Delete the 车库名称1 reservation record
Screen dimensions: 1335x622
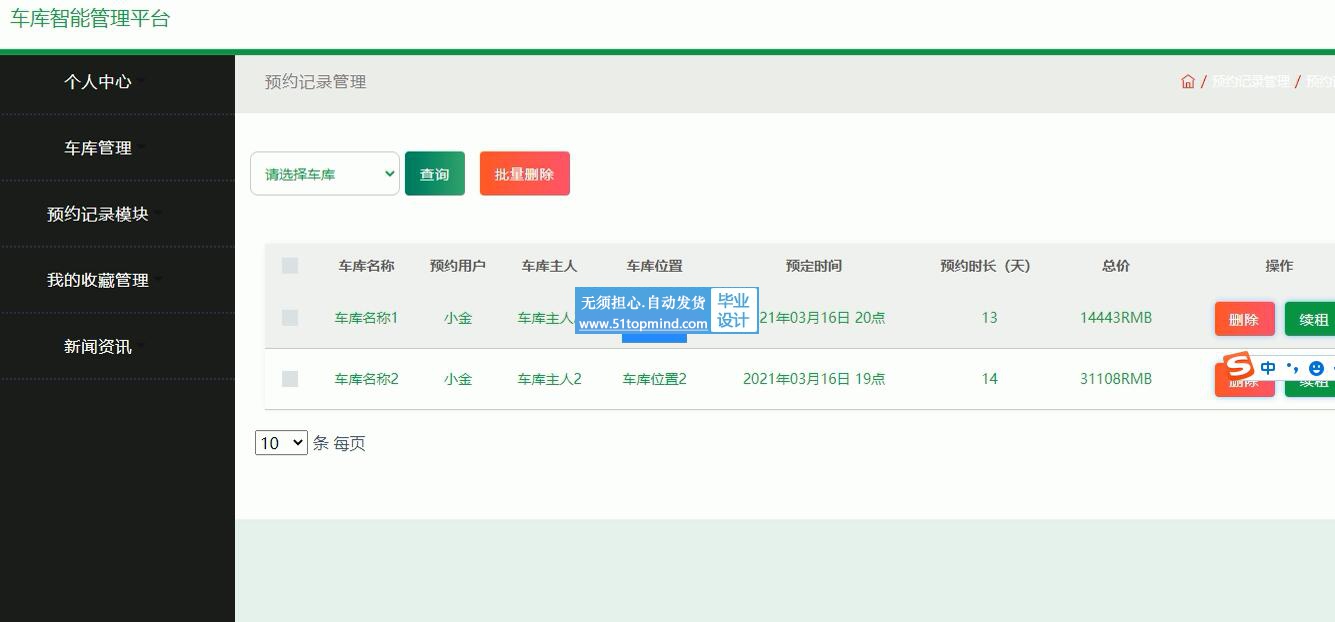[x=1245, y=320]
